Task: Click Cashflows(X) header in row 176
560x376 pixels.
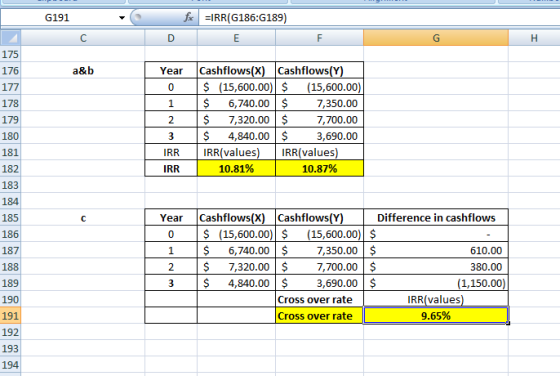Action: click(236, 71)
